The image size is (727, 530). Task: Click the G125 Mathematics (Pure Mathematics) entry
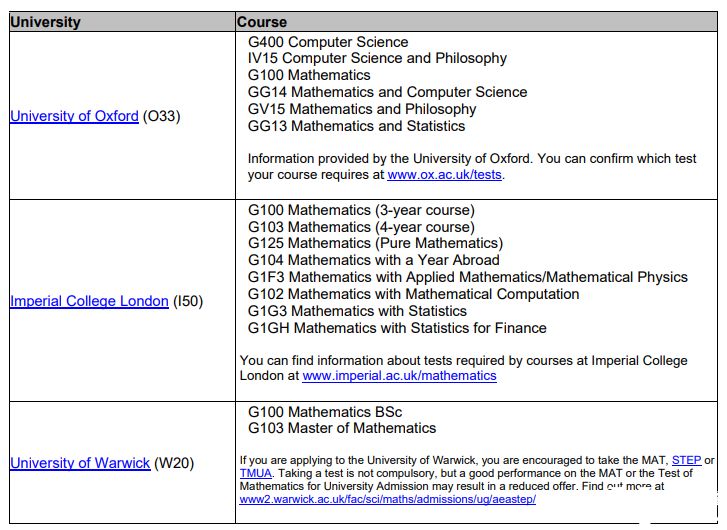click(375, 243)
